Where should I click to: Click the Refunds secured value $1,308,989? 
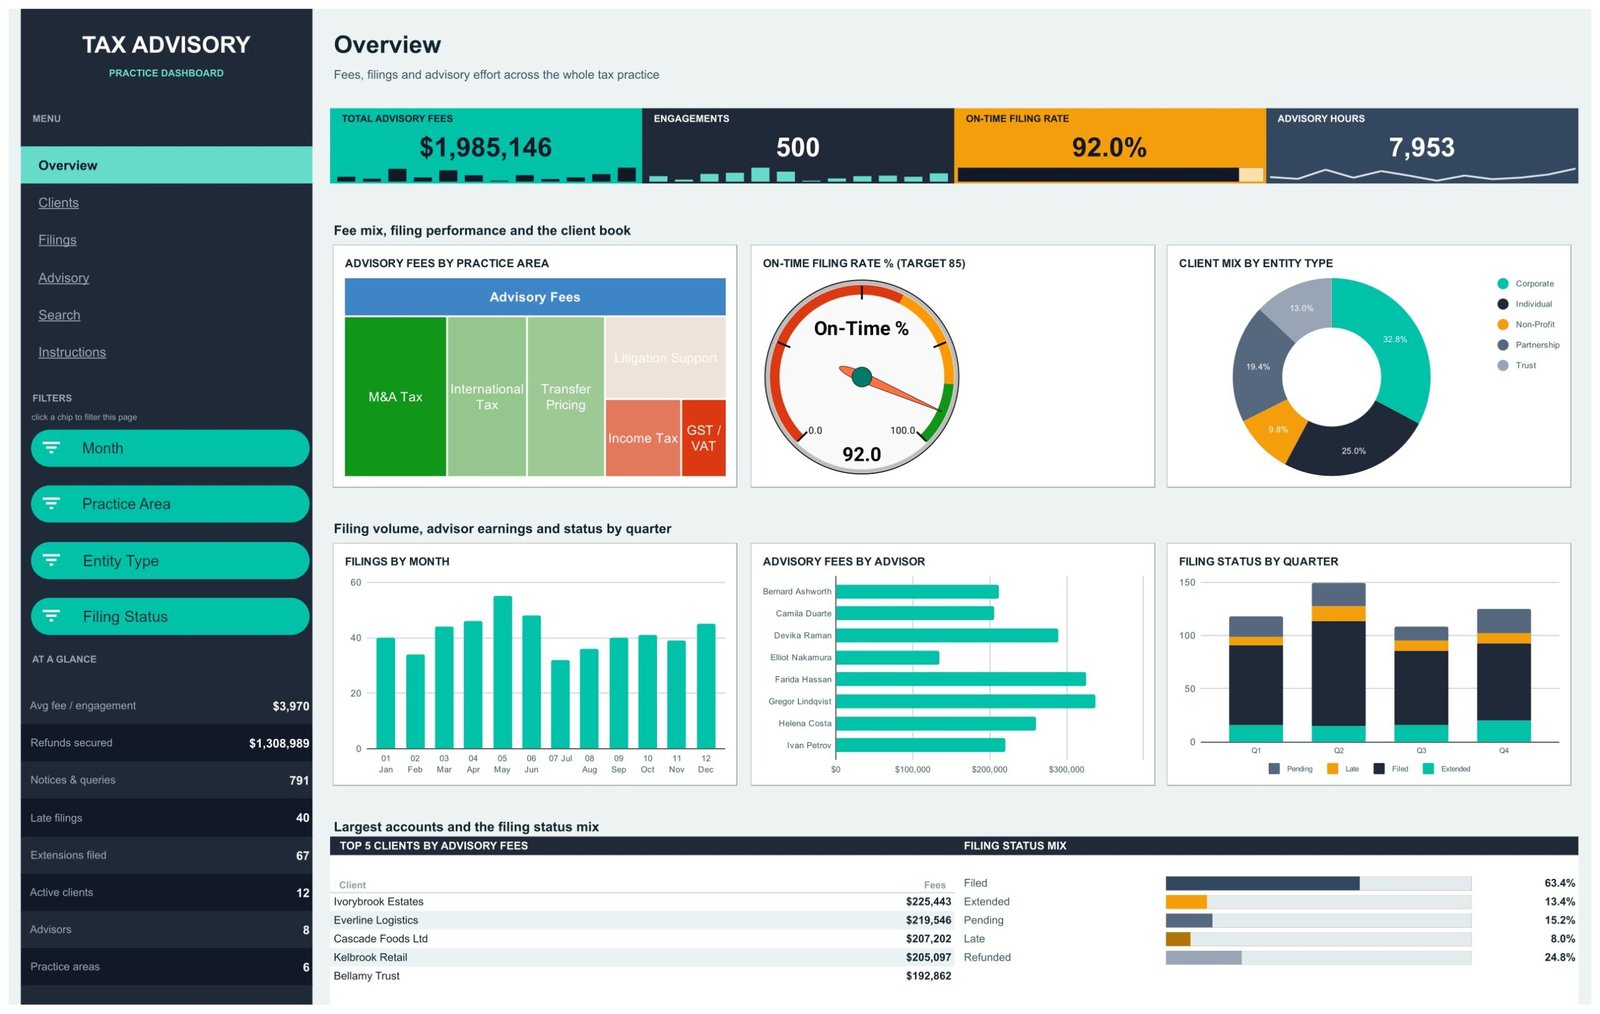click(x=279, y=743)
